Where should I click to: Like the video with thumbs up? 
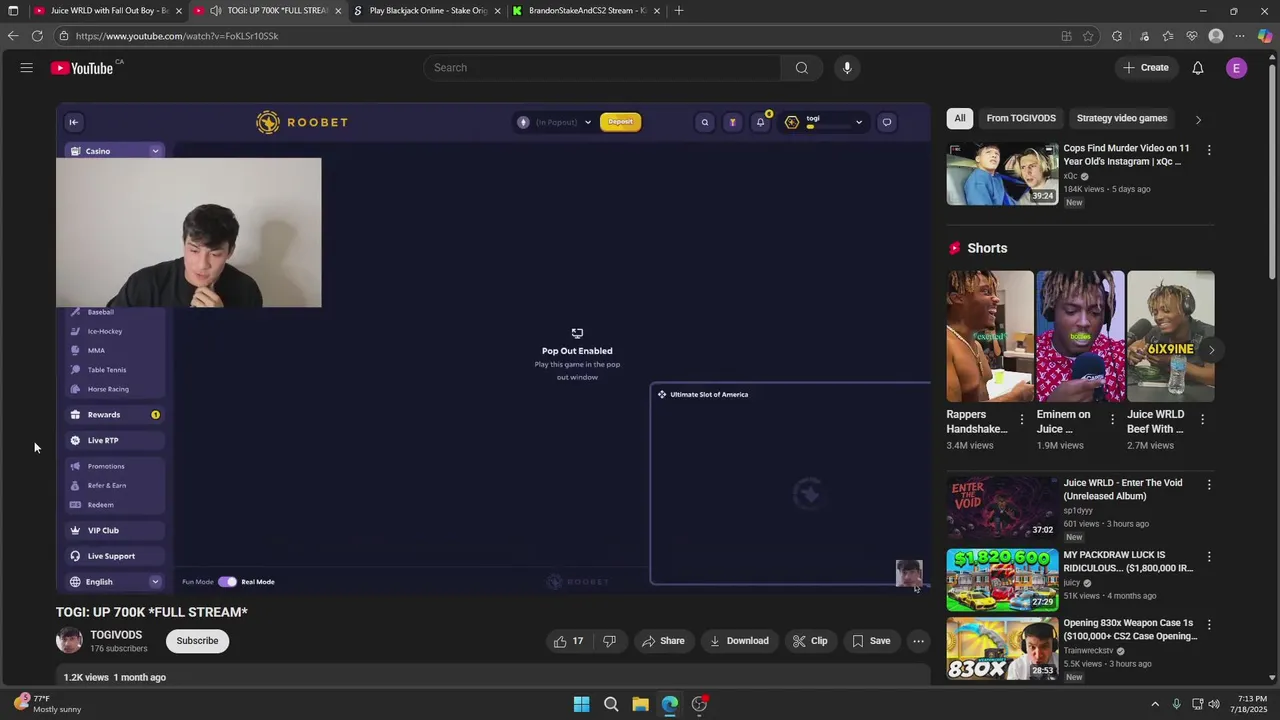(568, 641)
